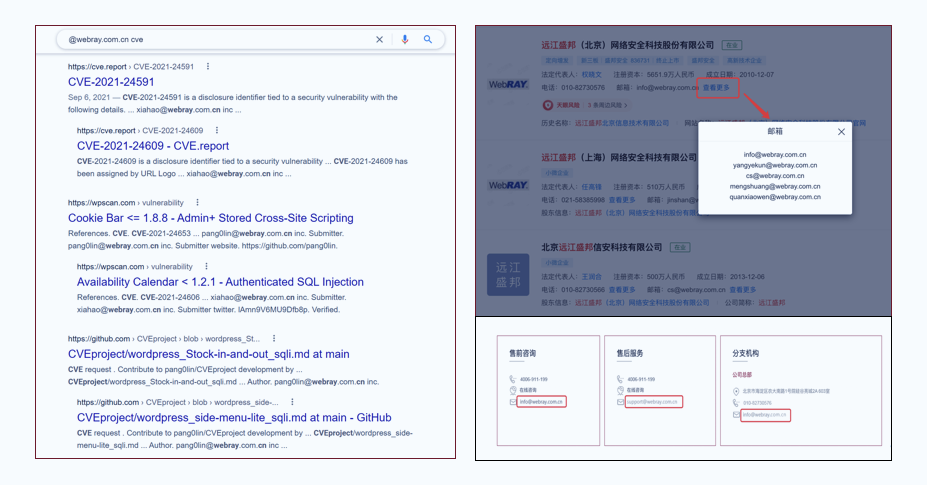Open the CVE-2021-24591 result link

111,82
